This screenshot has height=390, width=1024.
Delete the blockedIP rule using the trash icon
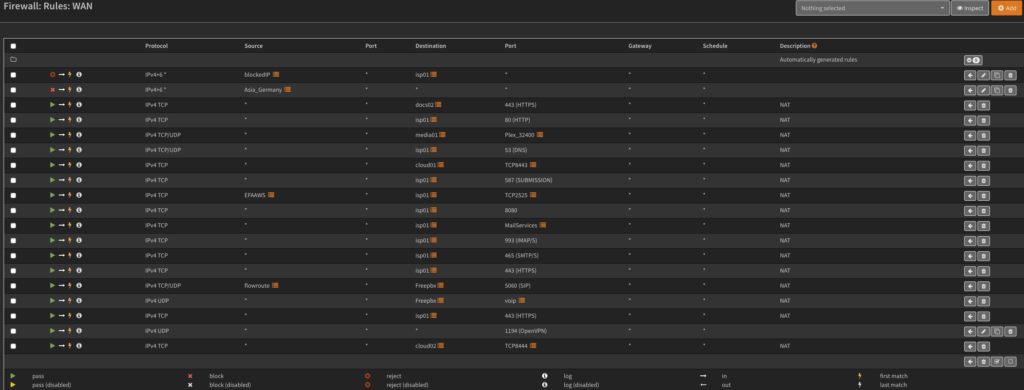click(1010, 75)
